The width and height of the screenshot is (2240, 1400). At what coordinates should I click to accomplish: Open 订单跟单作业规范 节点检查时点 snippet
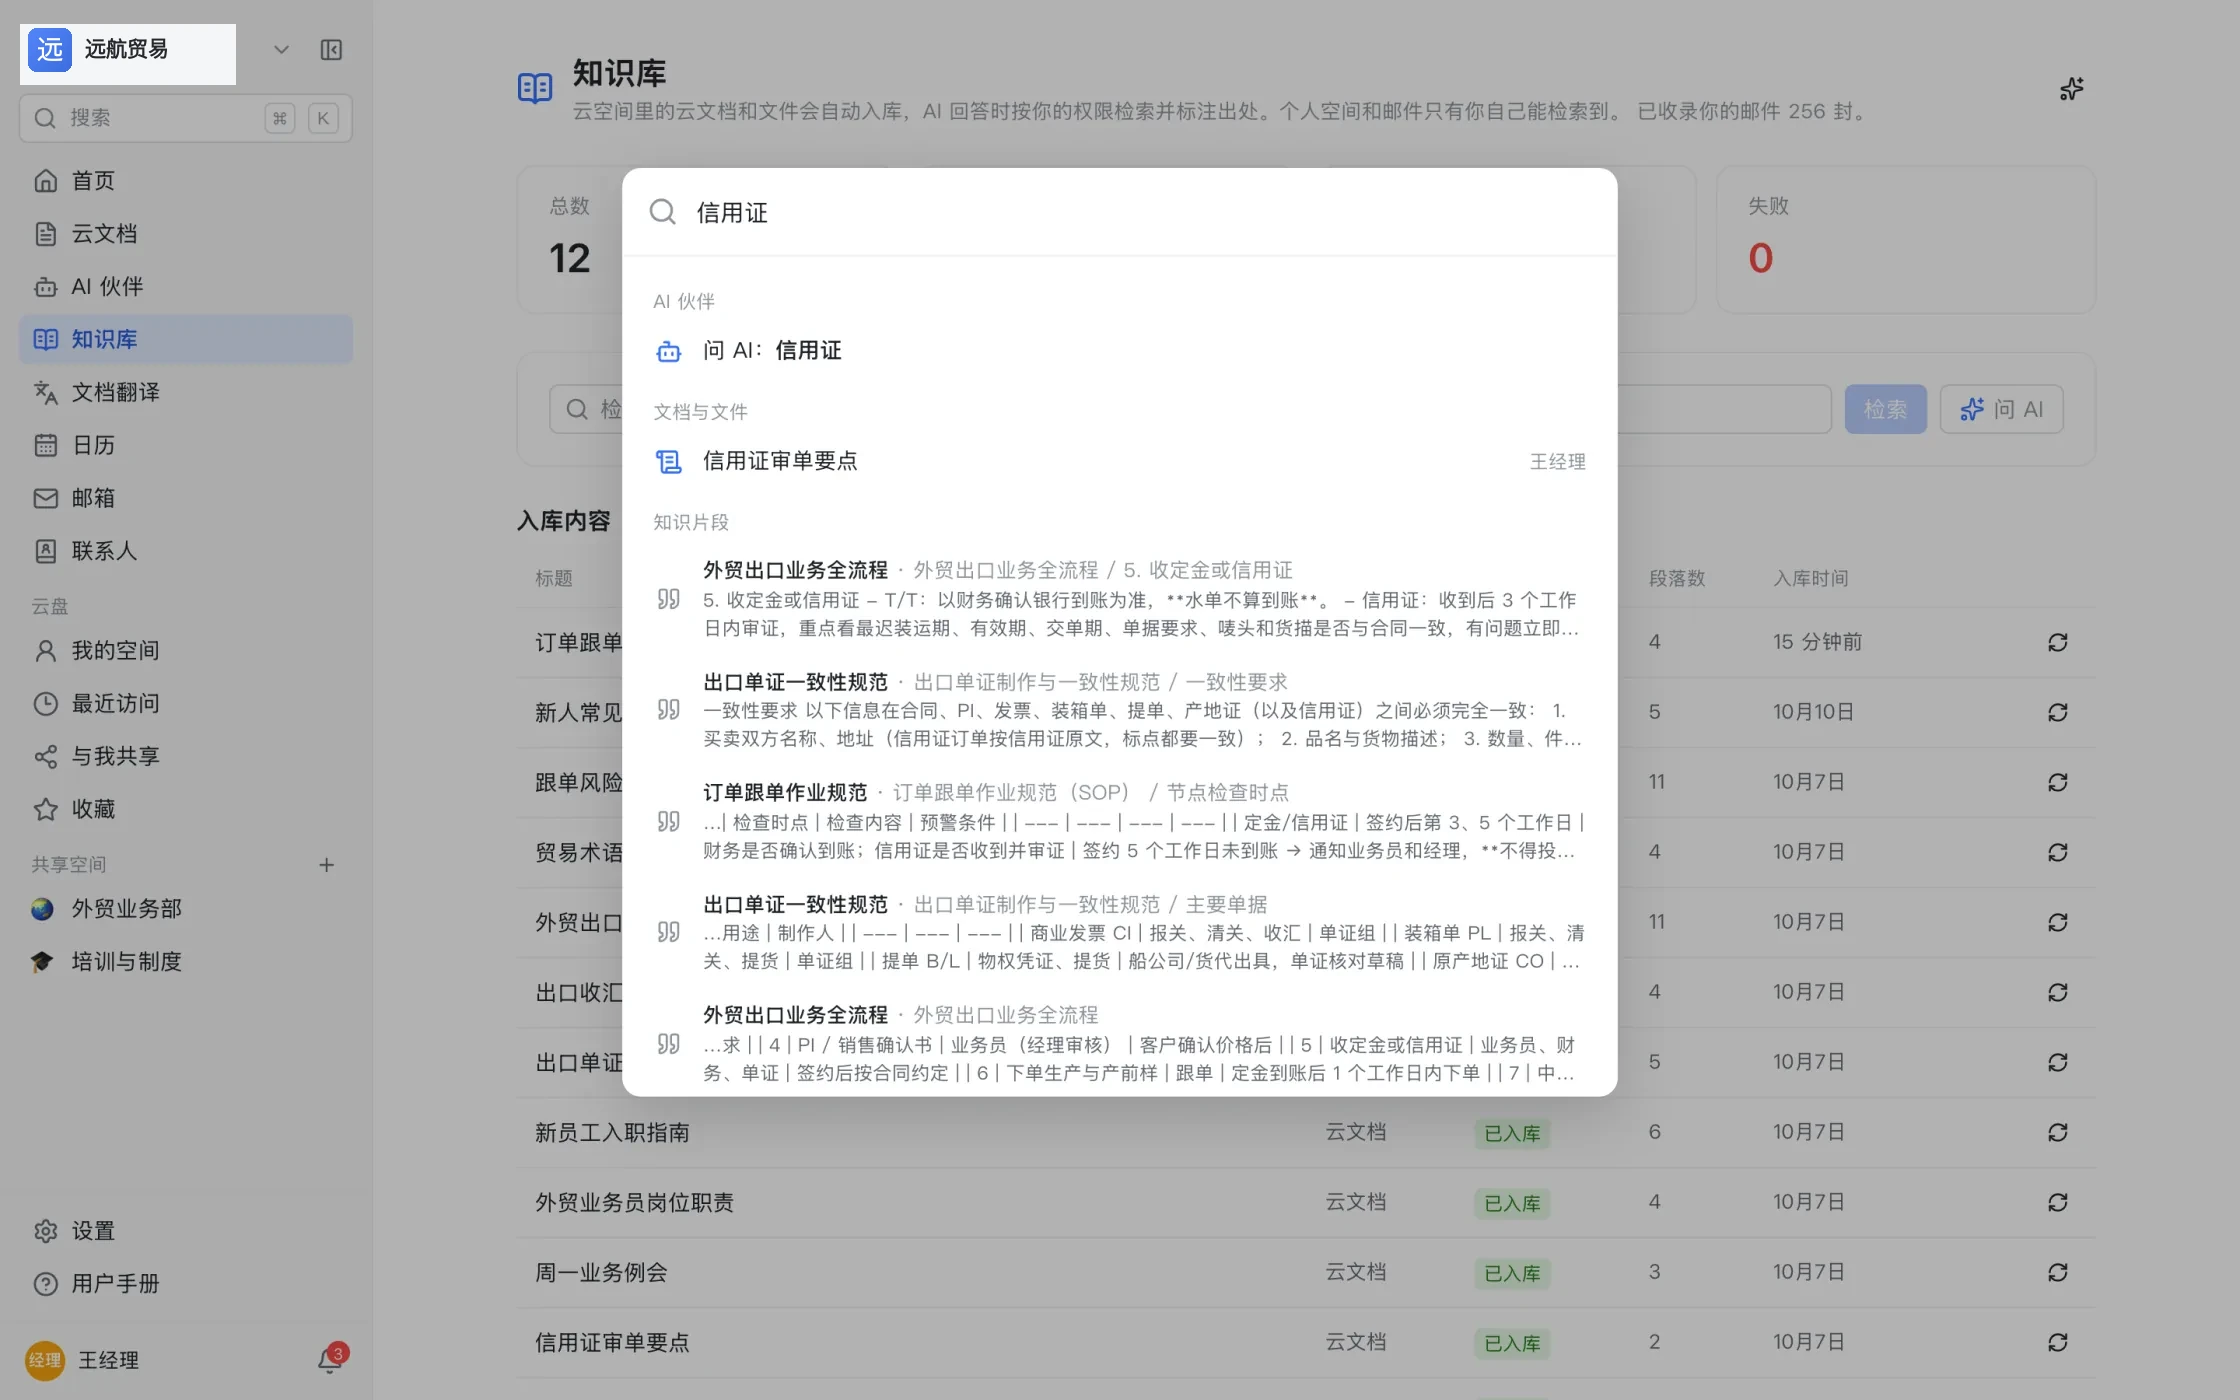tap(1120, 821)
